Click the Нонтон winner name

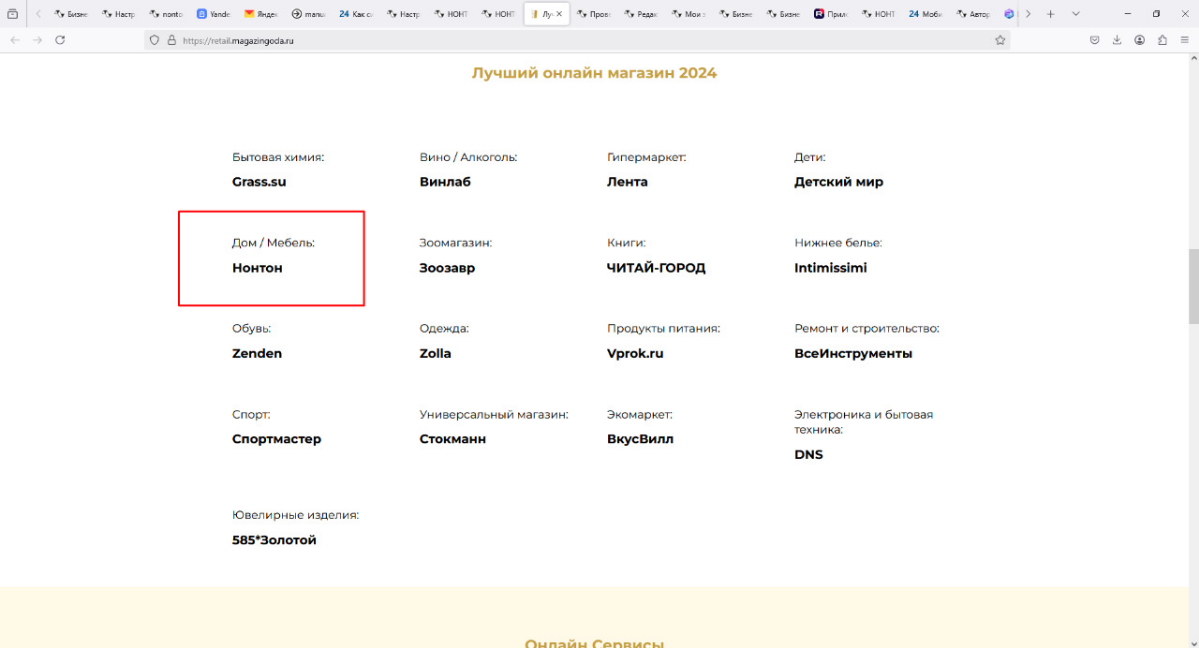257,268
